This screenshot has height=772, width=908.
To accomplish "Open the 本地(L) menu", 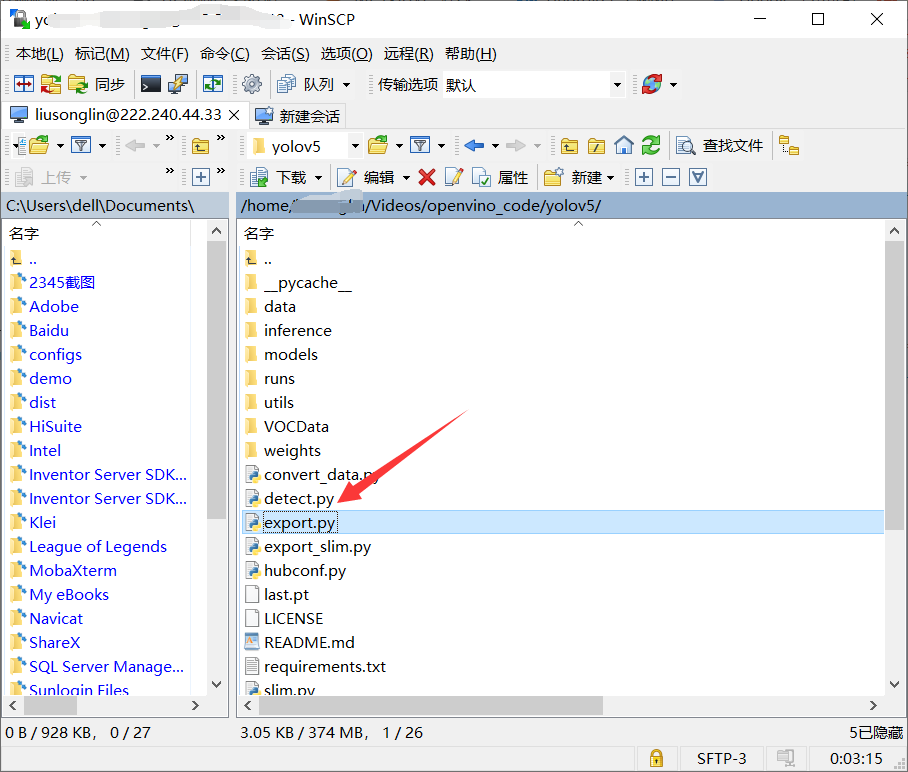I will click(39, 54).
